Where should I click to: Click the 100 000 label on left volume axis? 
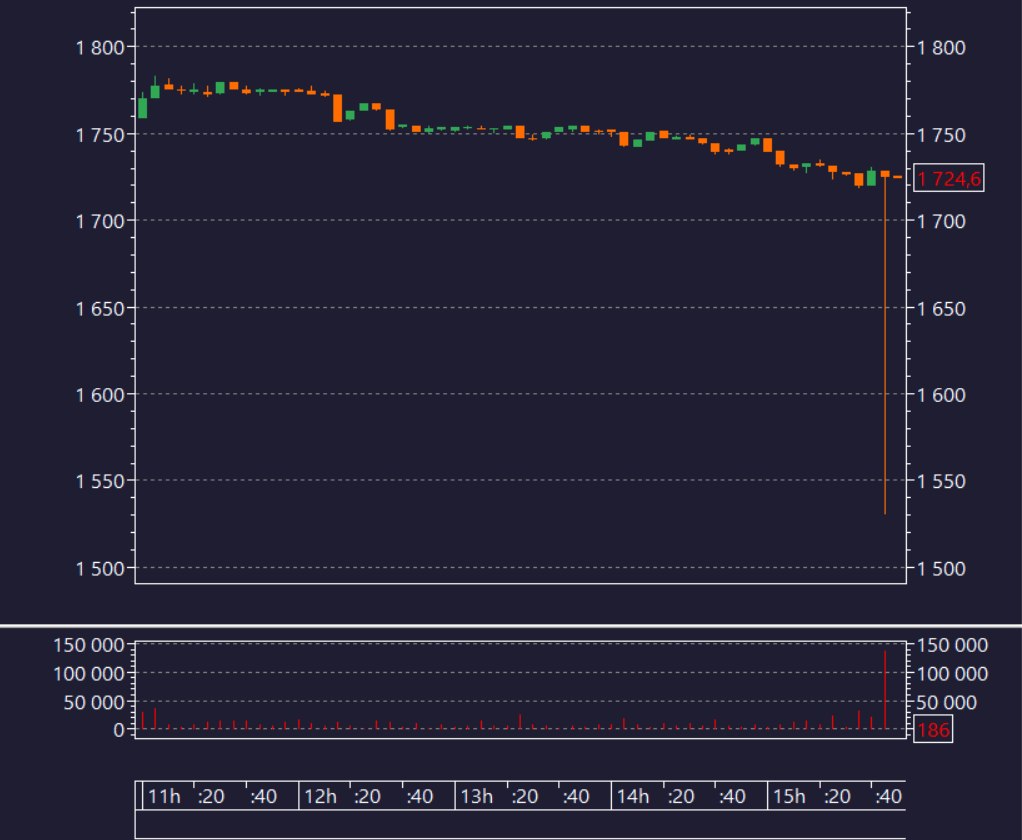(89, 674)
